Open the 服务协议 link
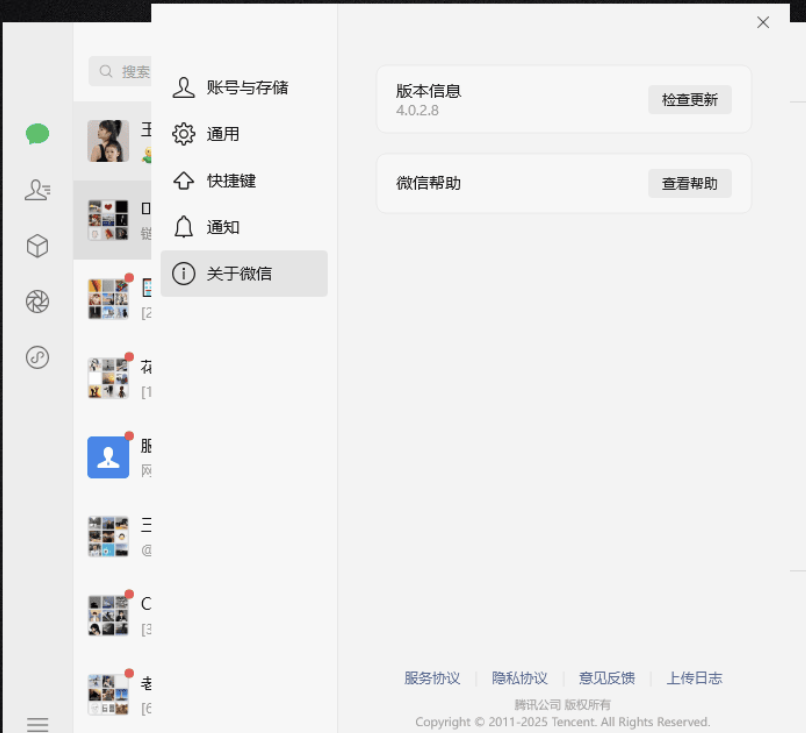806x733 pixels. (x=432, y=678)
